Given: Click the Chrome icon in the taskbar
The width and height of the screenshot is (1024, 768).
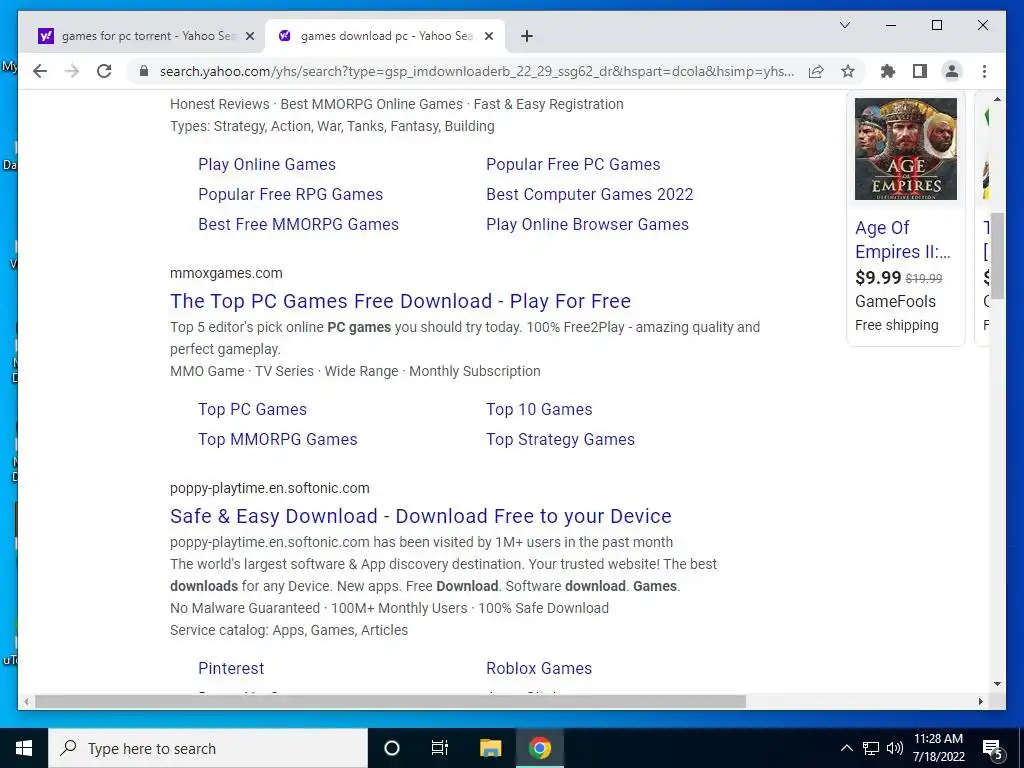Looking at the screenshot, I should click(x=539, y=748).
